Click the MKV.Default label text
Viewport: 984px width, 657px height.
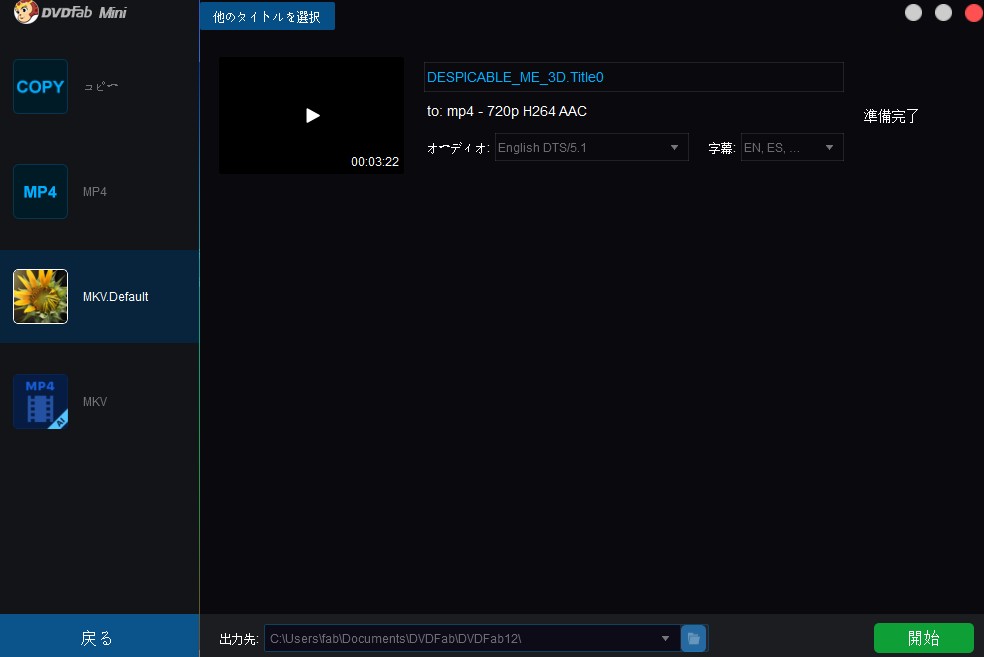coord(115,297)
